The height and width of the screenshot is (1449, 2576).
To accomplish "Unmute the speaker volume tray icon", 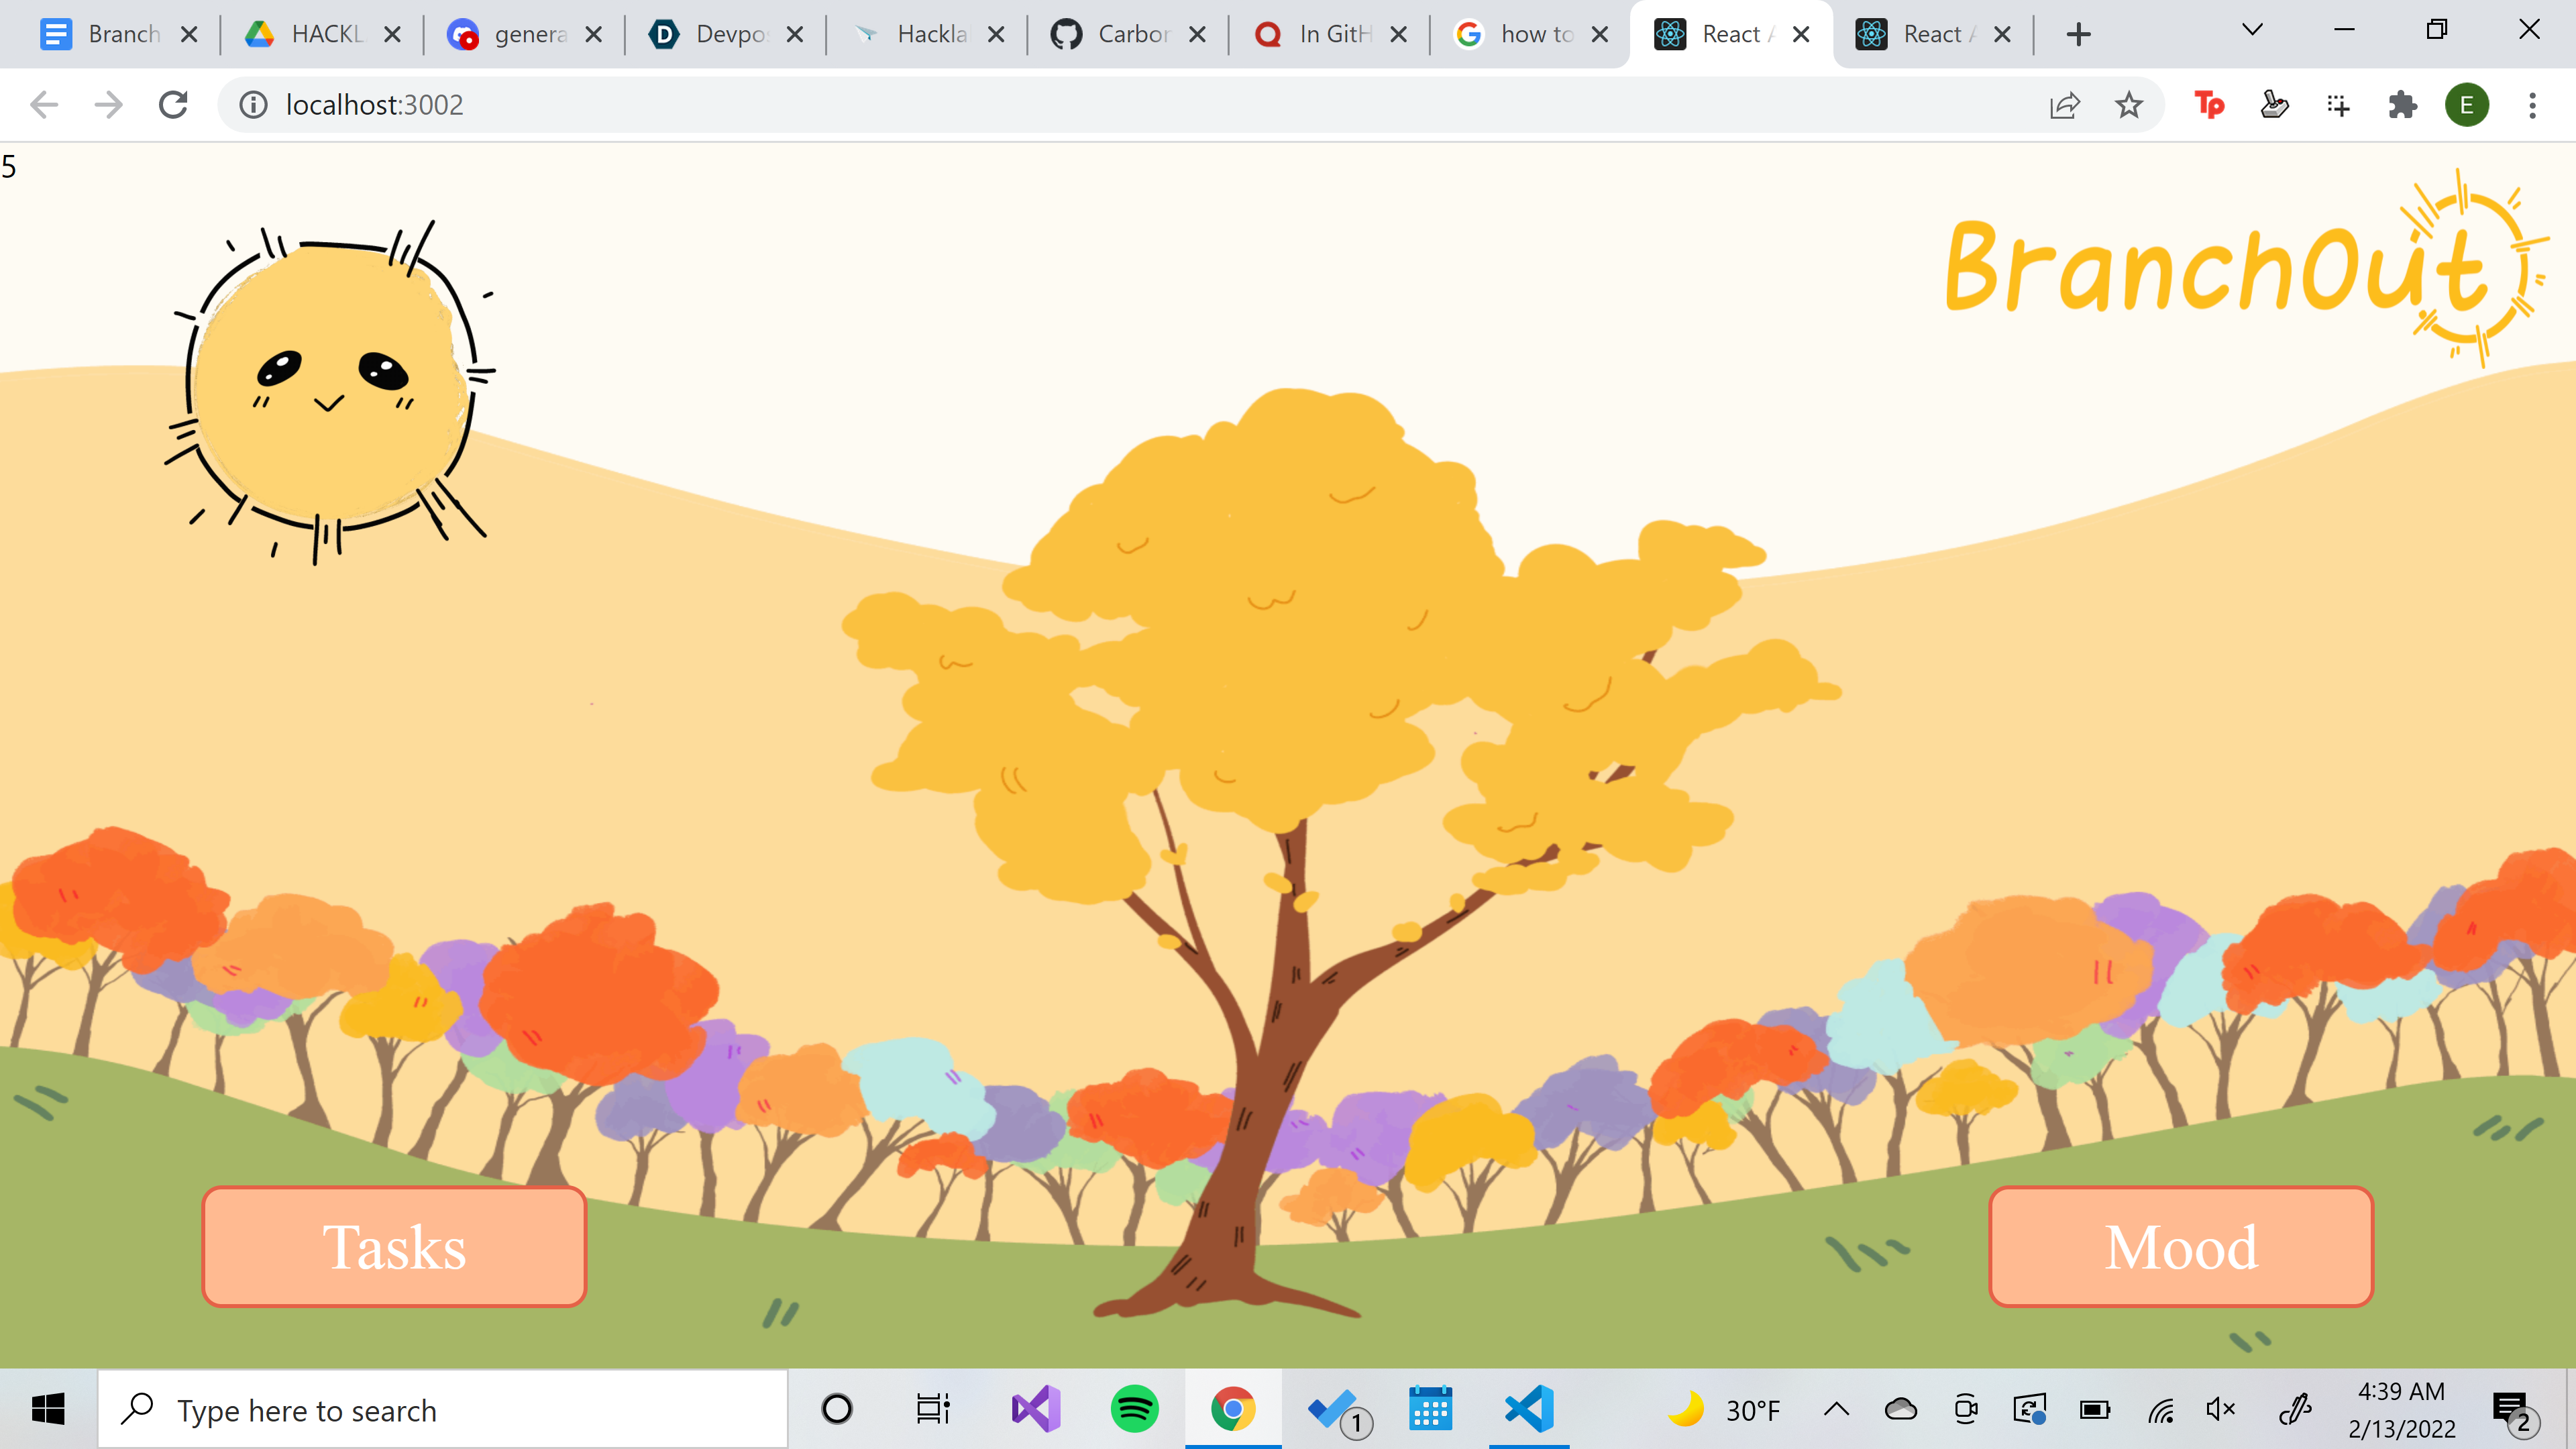I will tap(2220, 1410).
